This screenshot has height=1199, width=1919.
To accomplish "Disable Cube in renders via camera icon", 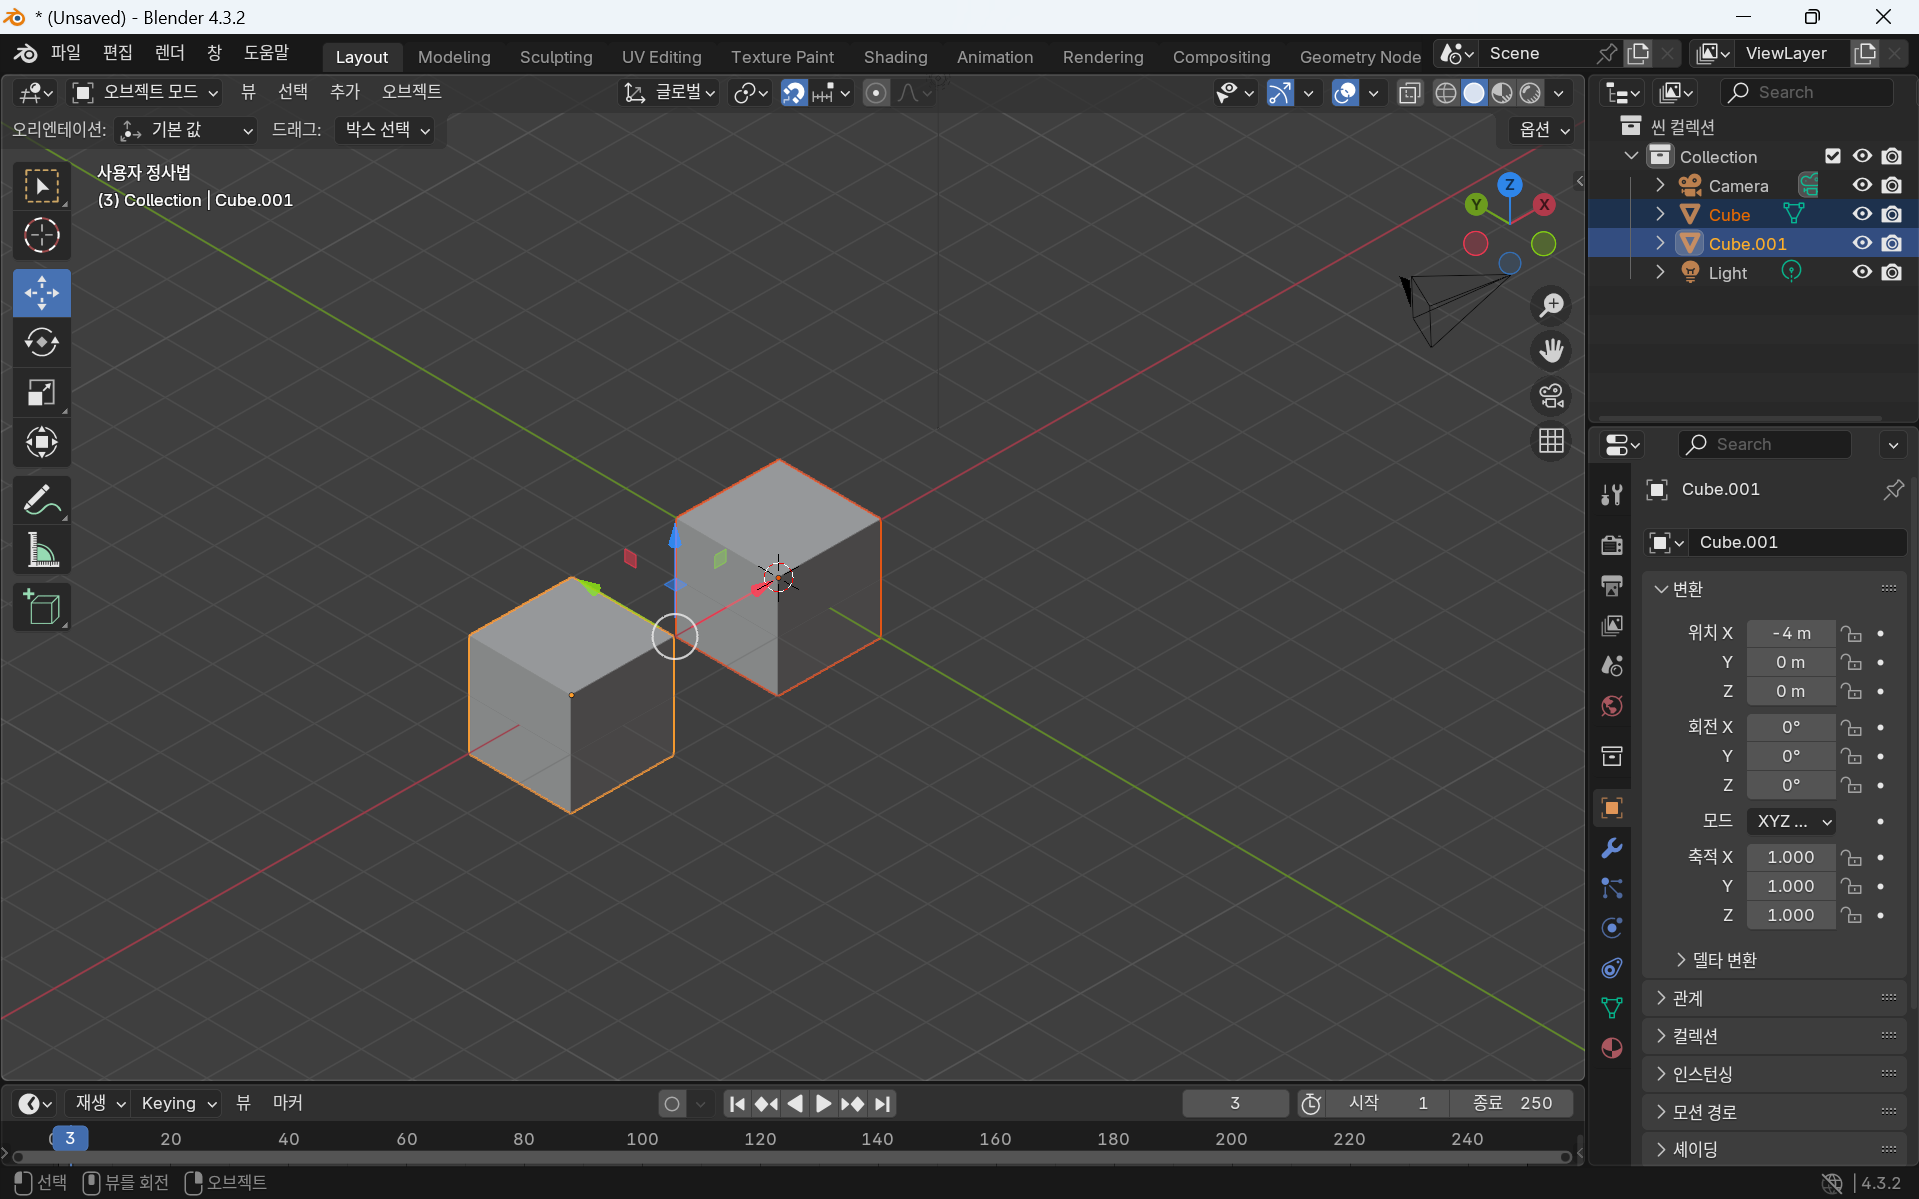I will point(1891,214).
